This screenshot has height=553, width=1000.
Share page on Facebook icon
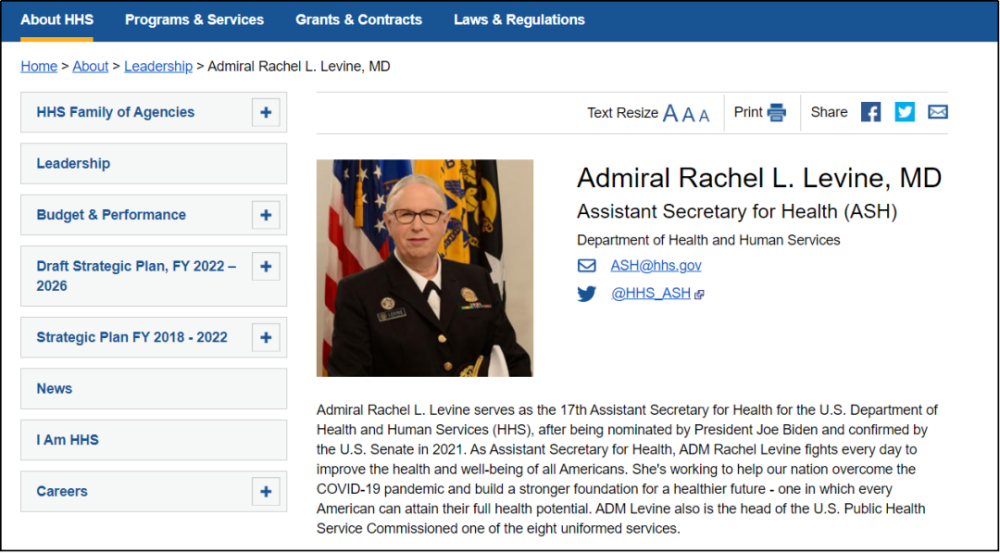[871, 112]
